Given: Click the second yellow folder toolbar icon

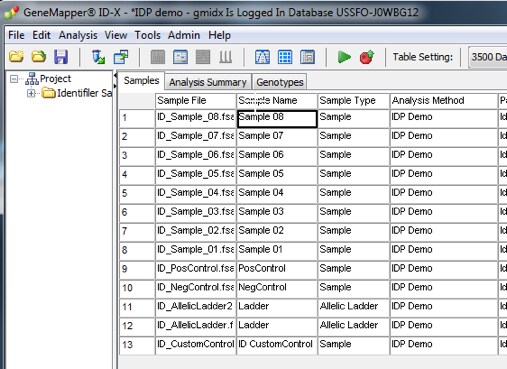Looking at the screenshot, I should (x=39, y=57).
